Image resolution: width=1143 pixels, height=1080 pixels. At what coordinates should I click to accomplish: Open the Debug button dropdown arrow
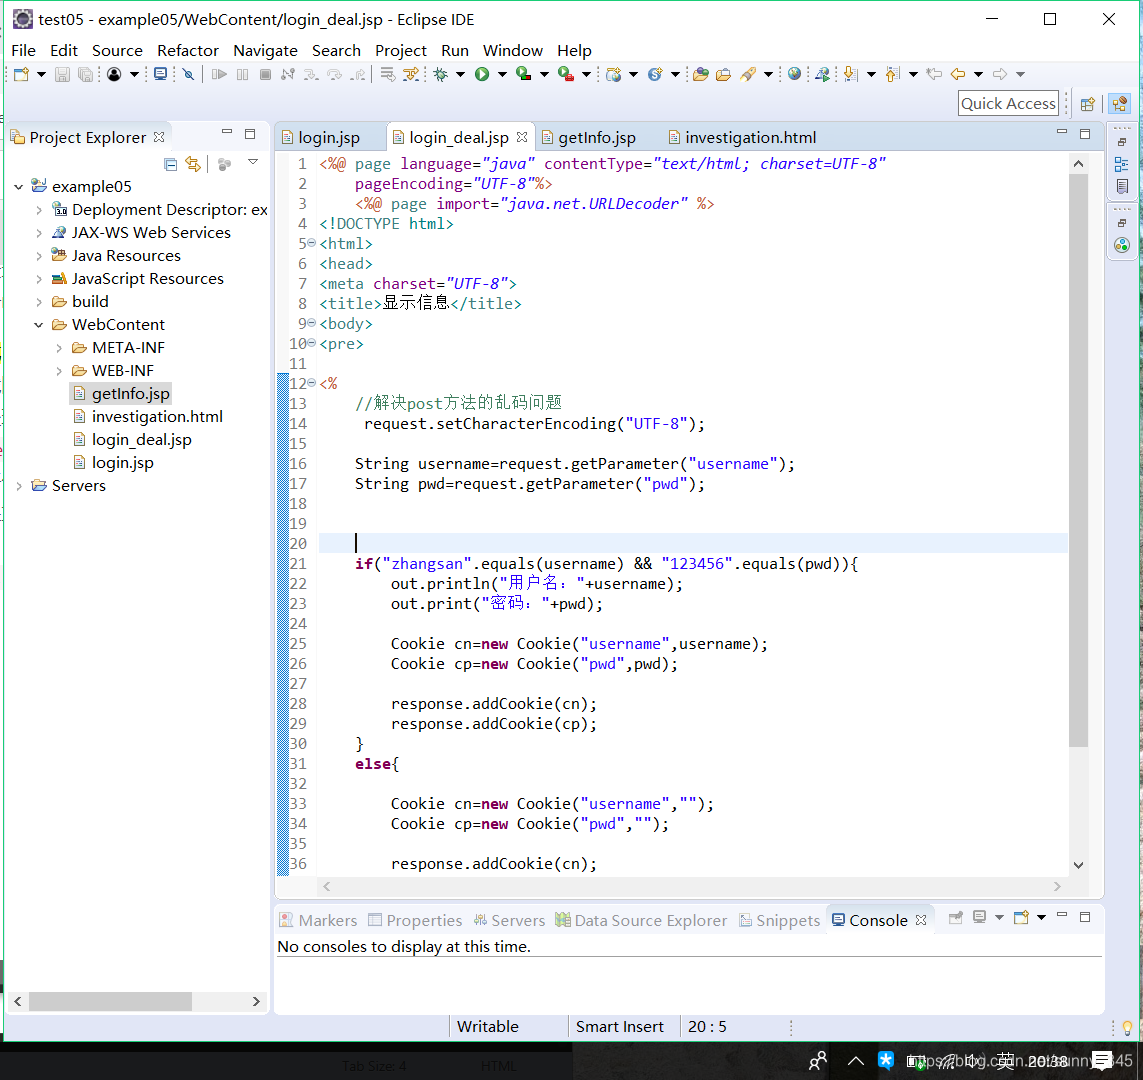point(460,74)
